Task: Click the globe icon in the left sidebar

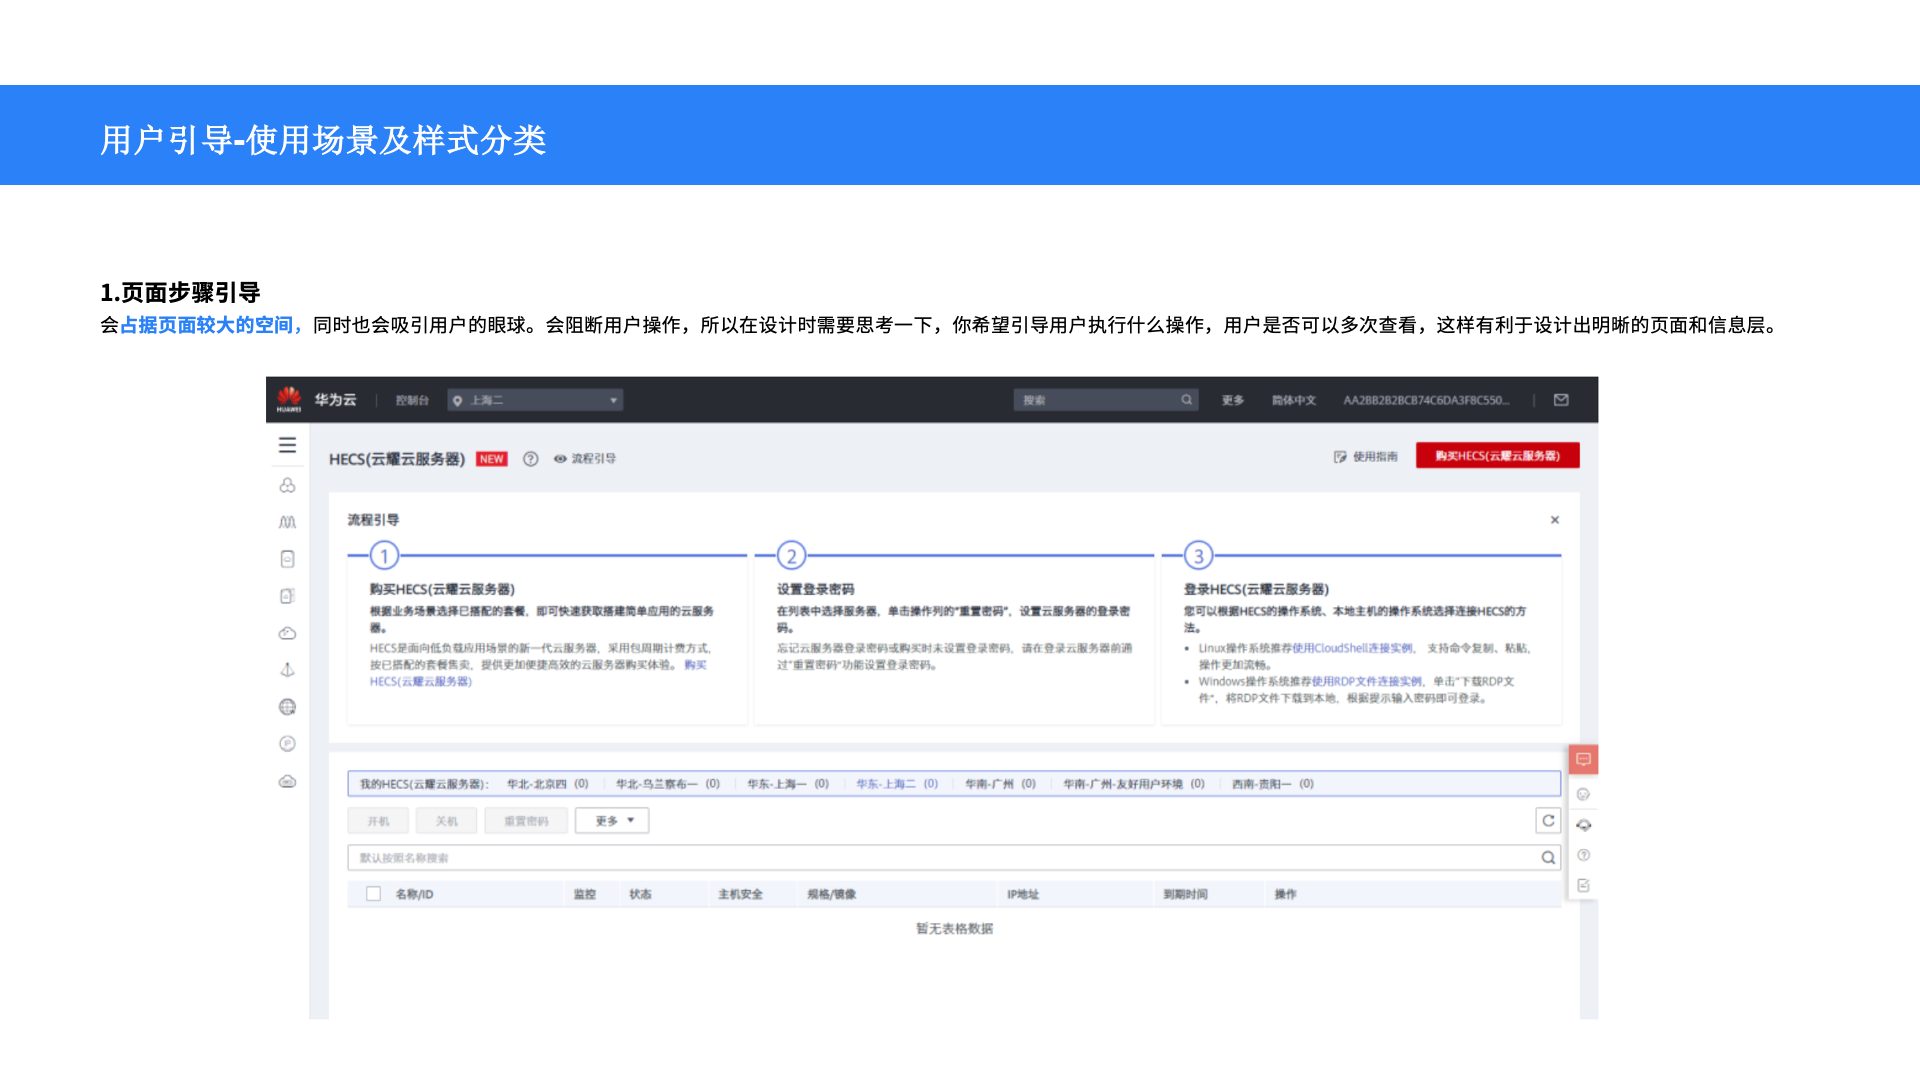Action: click(287, 707)
